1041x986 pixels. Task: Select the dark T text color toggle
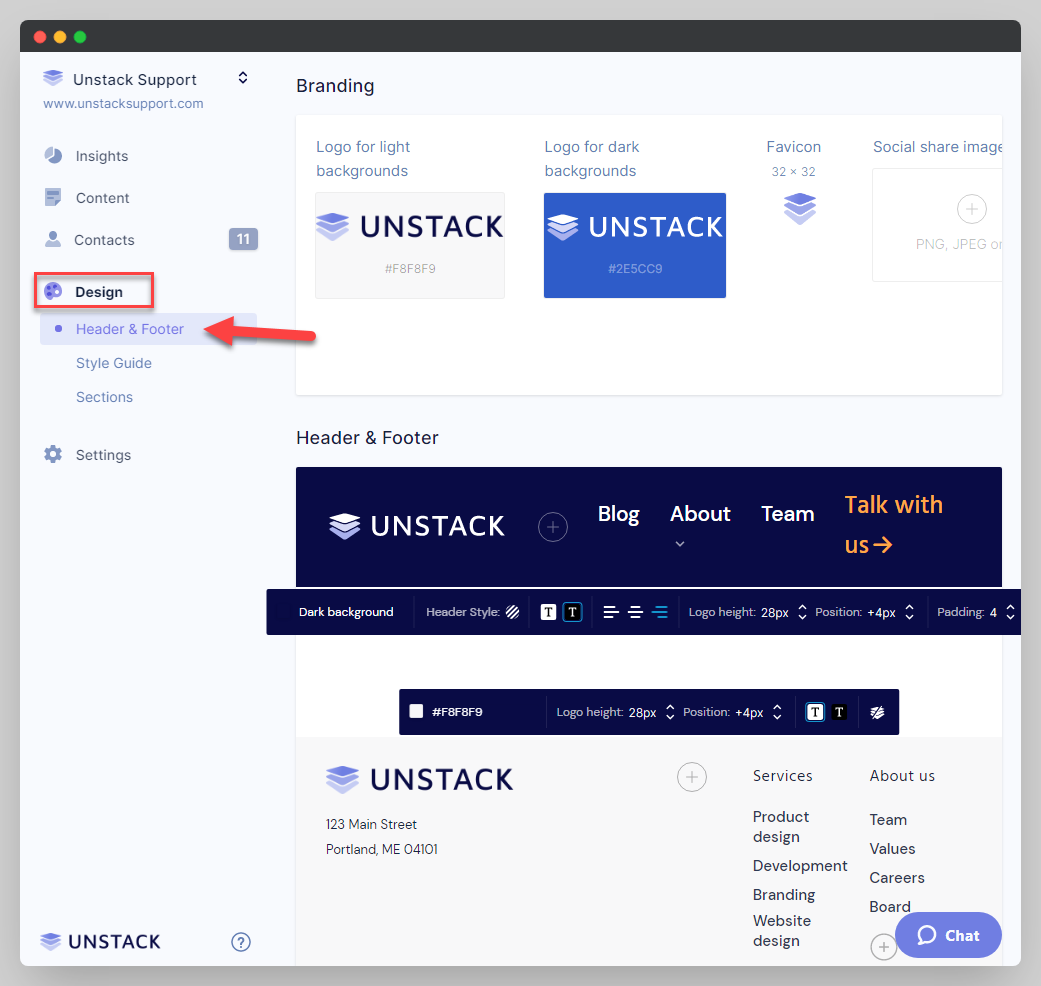[x=572, y=611]
